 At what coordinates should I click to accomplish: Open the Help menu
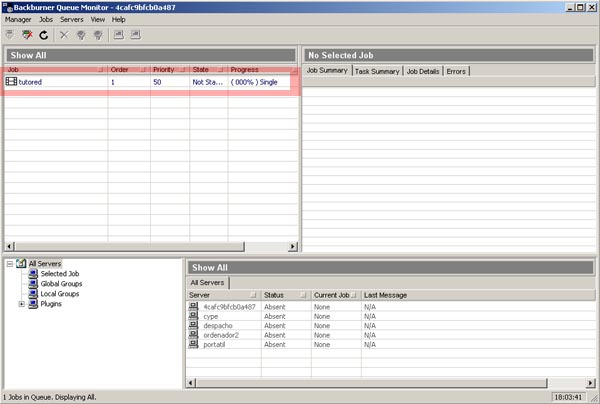(x=119, y=20)
